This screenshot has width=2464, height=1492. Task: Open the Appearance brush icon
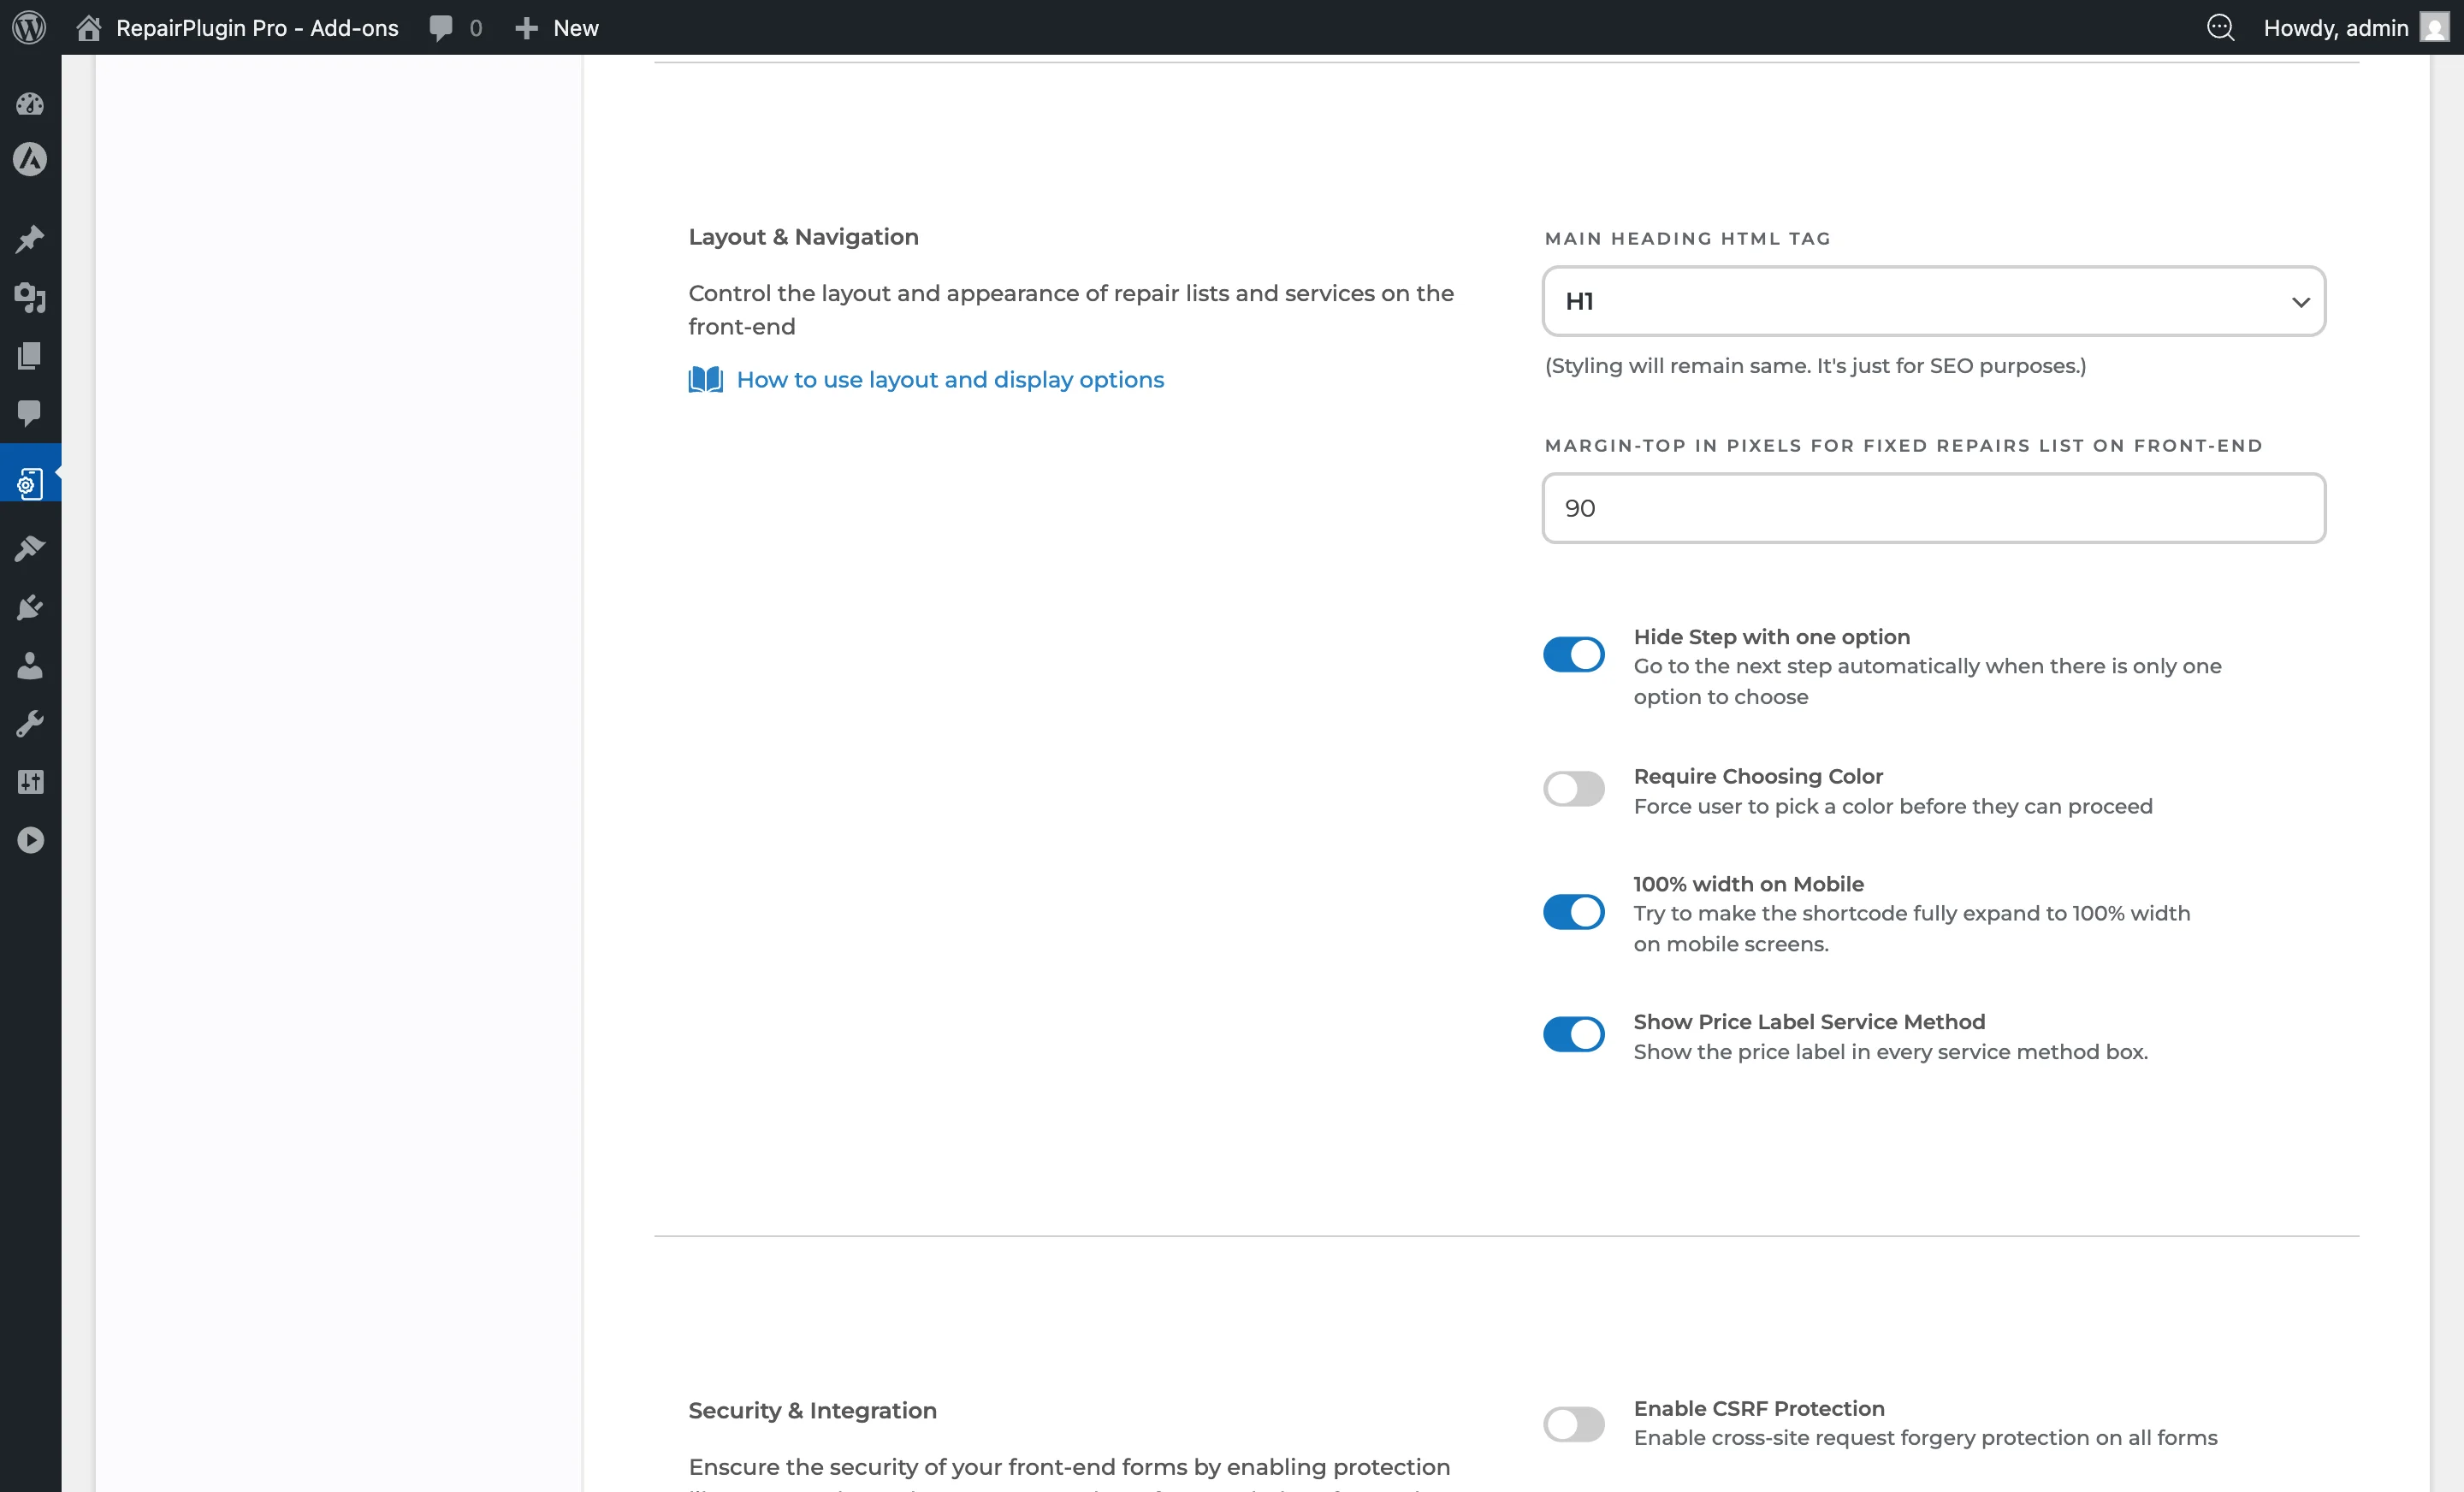coord(30,548)
